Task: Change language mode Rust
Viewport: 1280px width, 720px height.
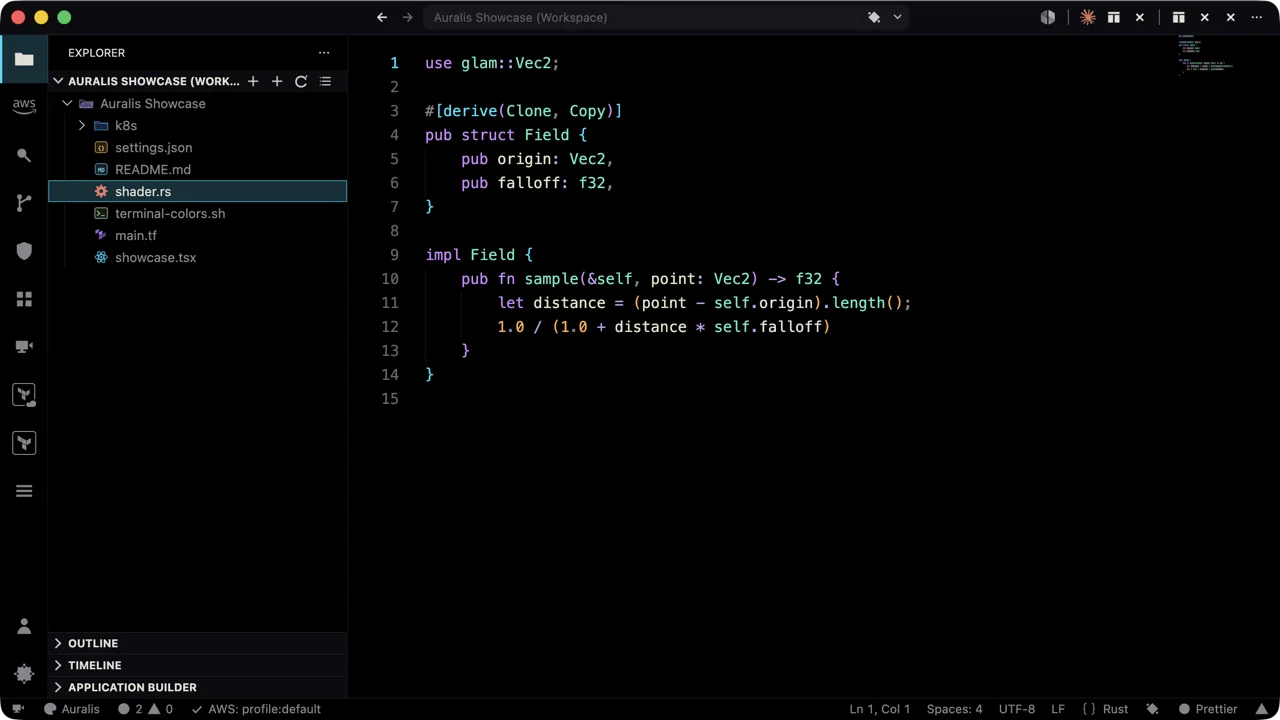Action: 1105,709
